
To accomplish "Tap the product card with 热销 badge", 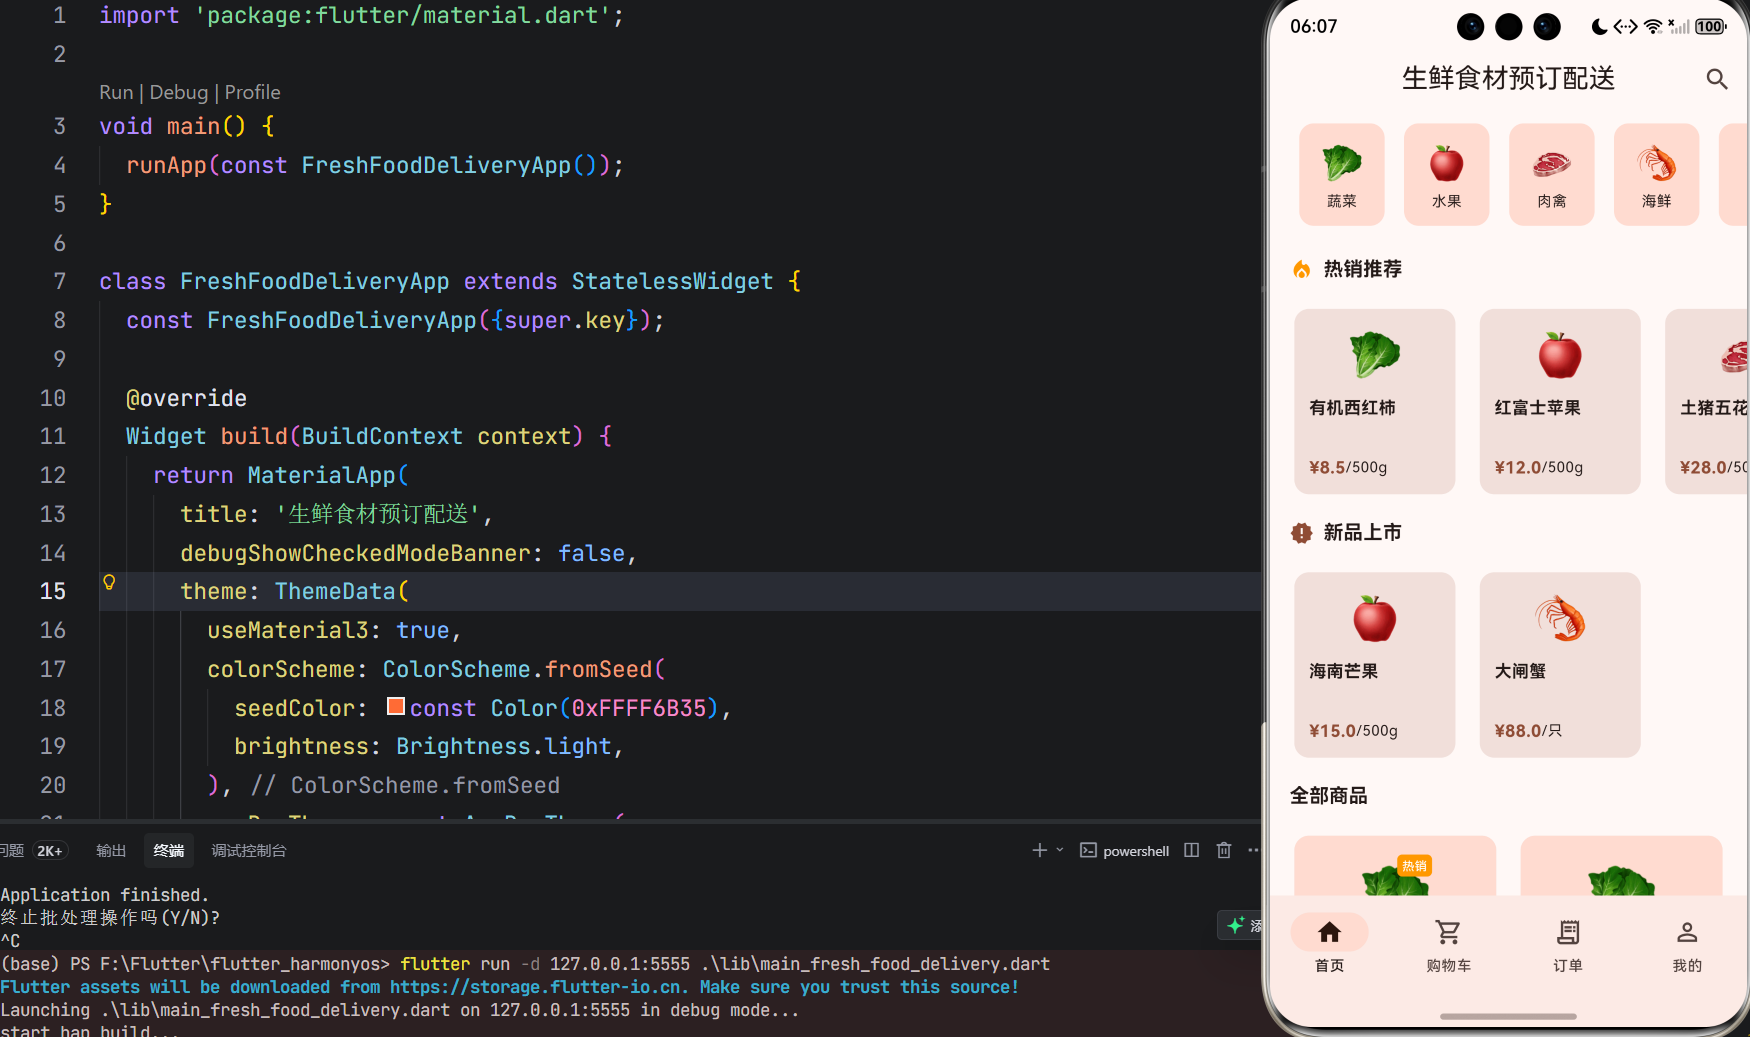I will tap(1395, 866).
